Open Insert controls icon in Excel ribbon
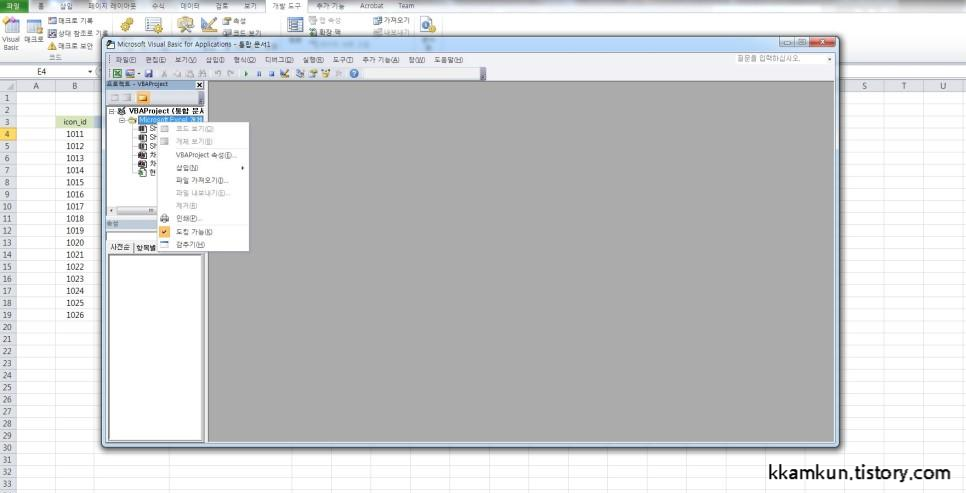 point(185,25)
